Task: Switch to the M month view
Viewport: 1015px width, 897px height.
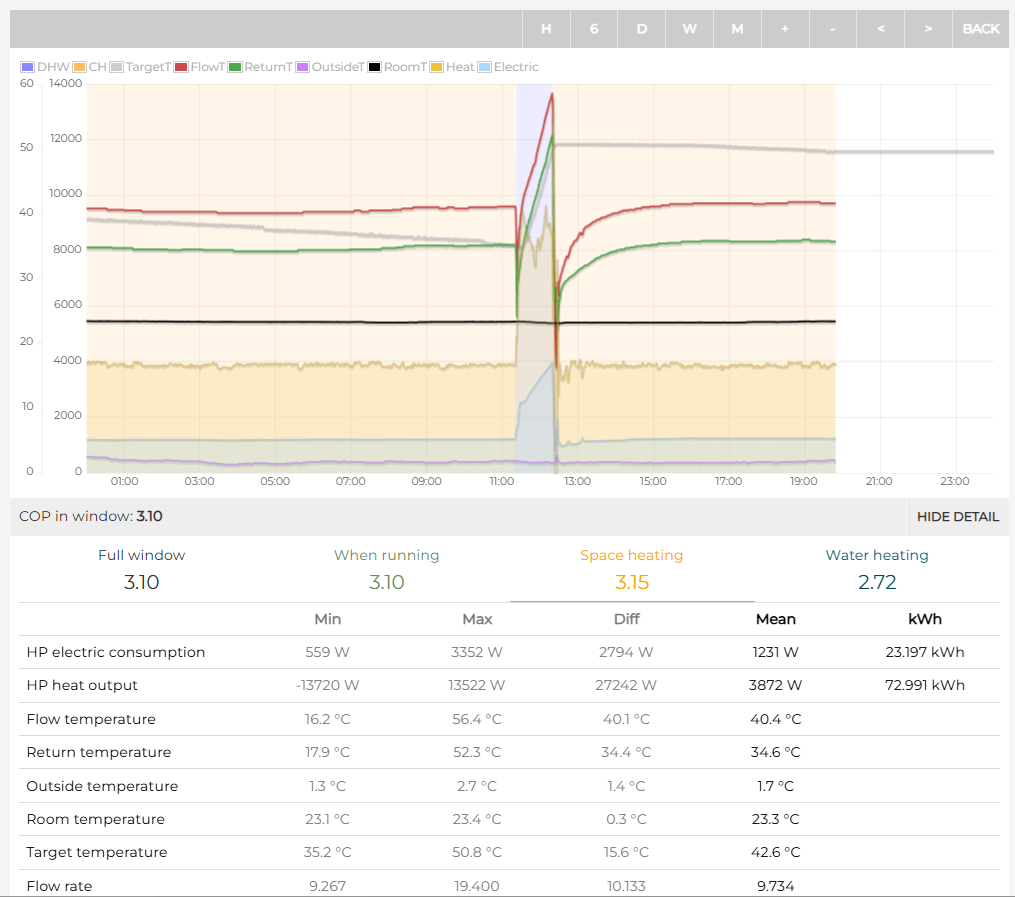Action: (x=737, y=29)
